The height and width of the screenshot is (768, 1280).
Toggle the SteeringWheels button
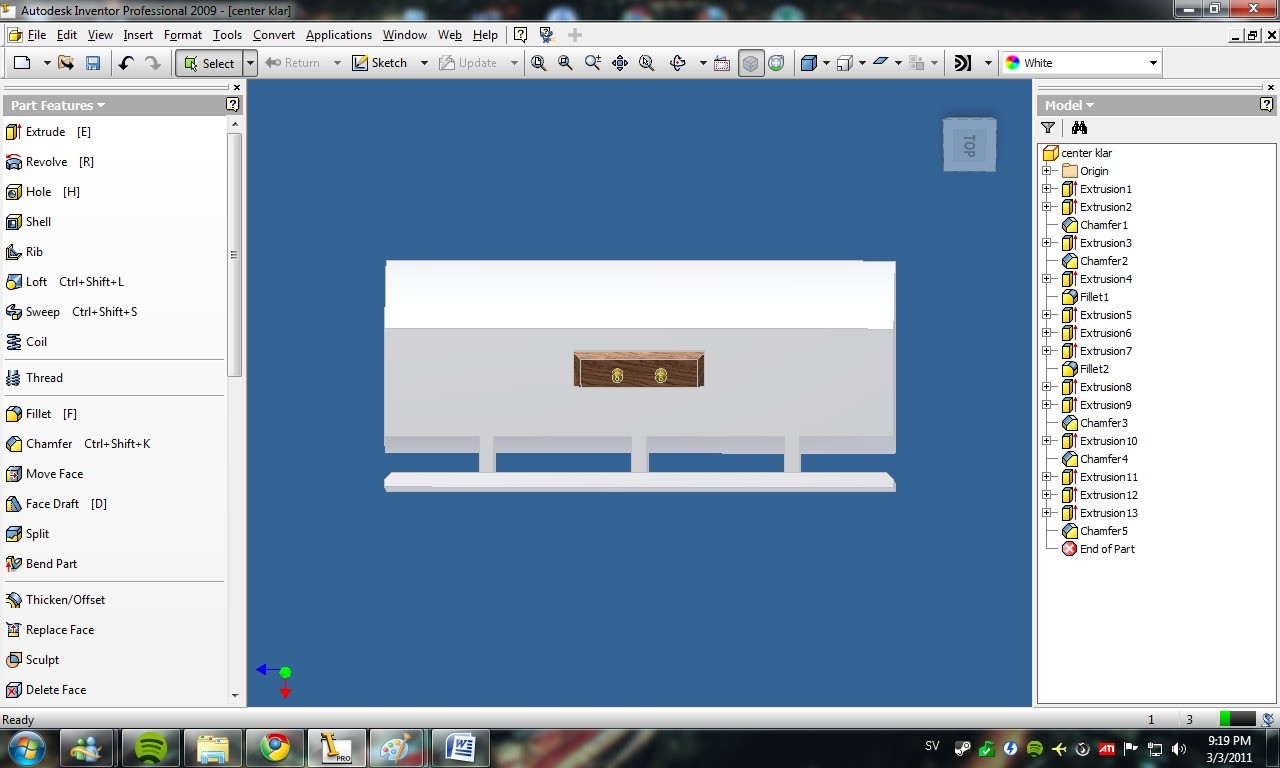tap(776, 63)
